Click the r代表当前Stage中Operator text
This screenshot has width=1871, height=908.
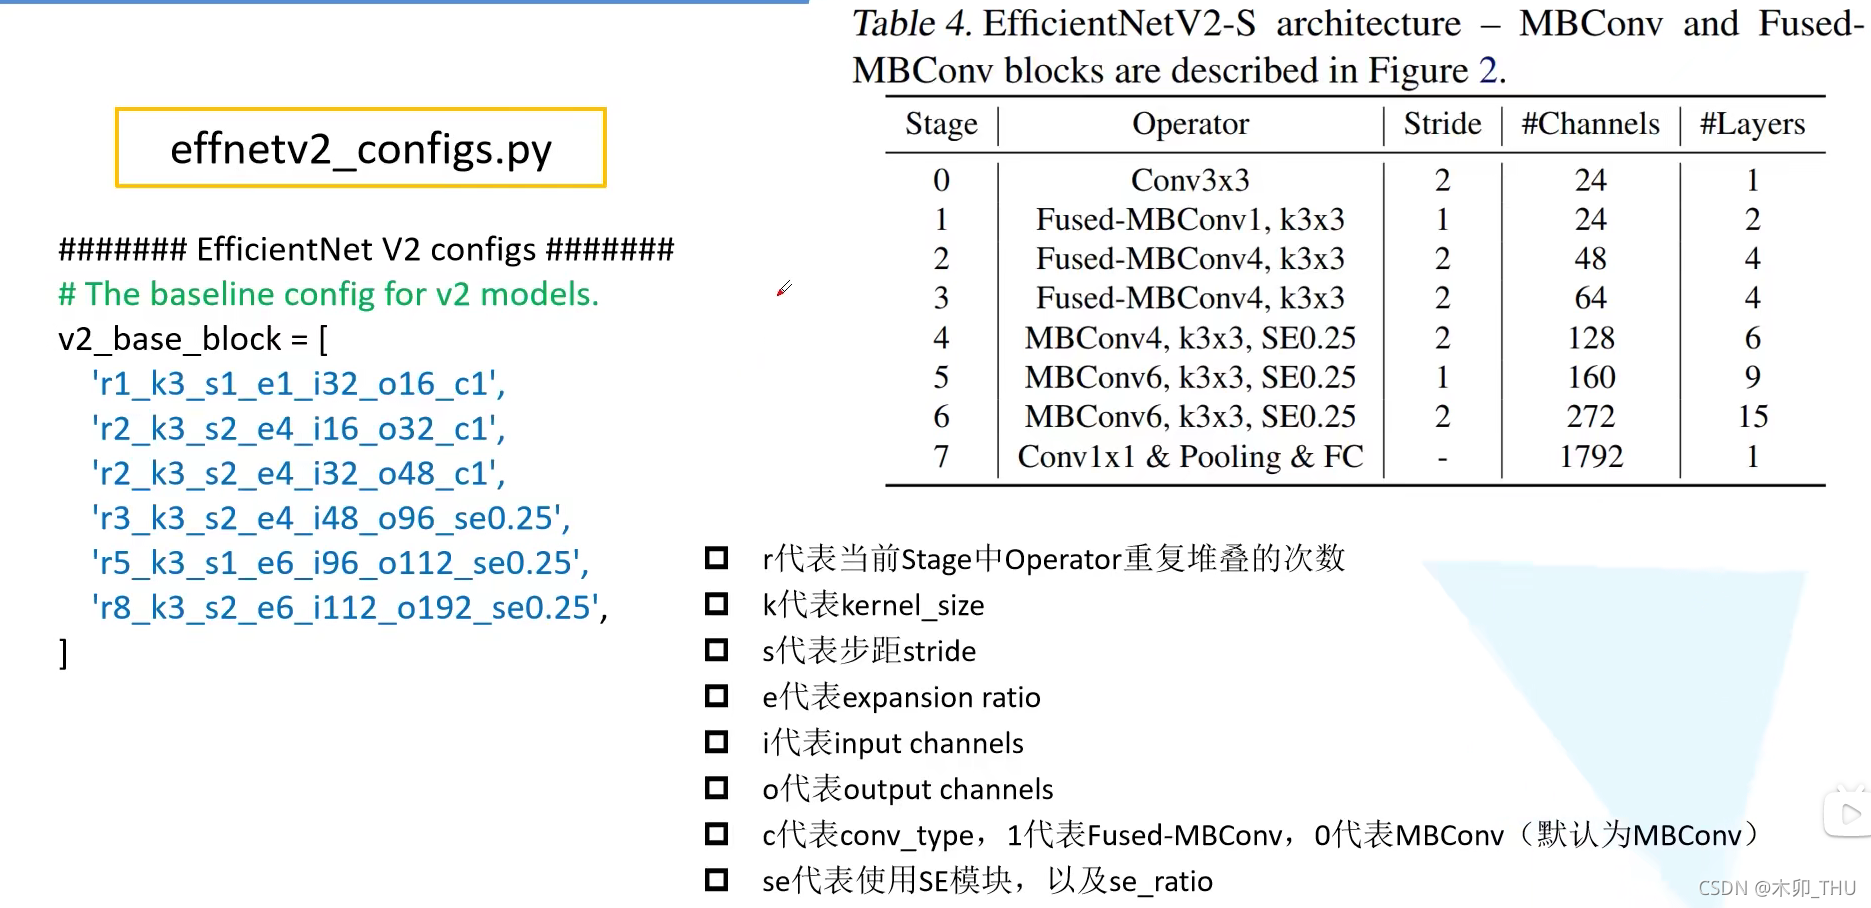[1053, 558]
